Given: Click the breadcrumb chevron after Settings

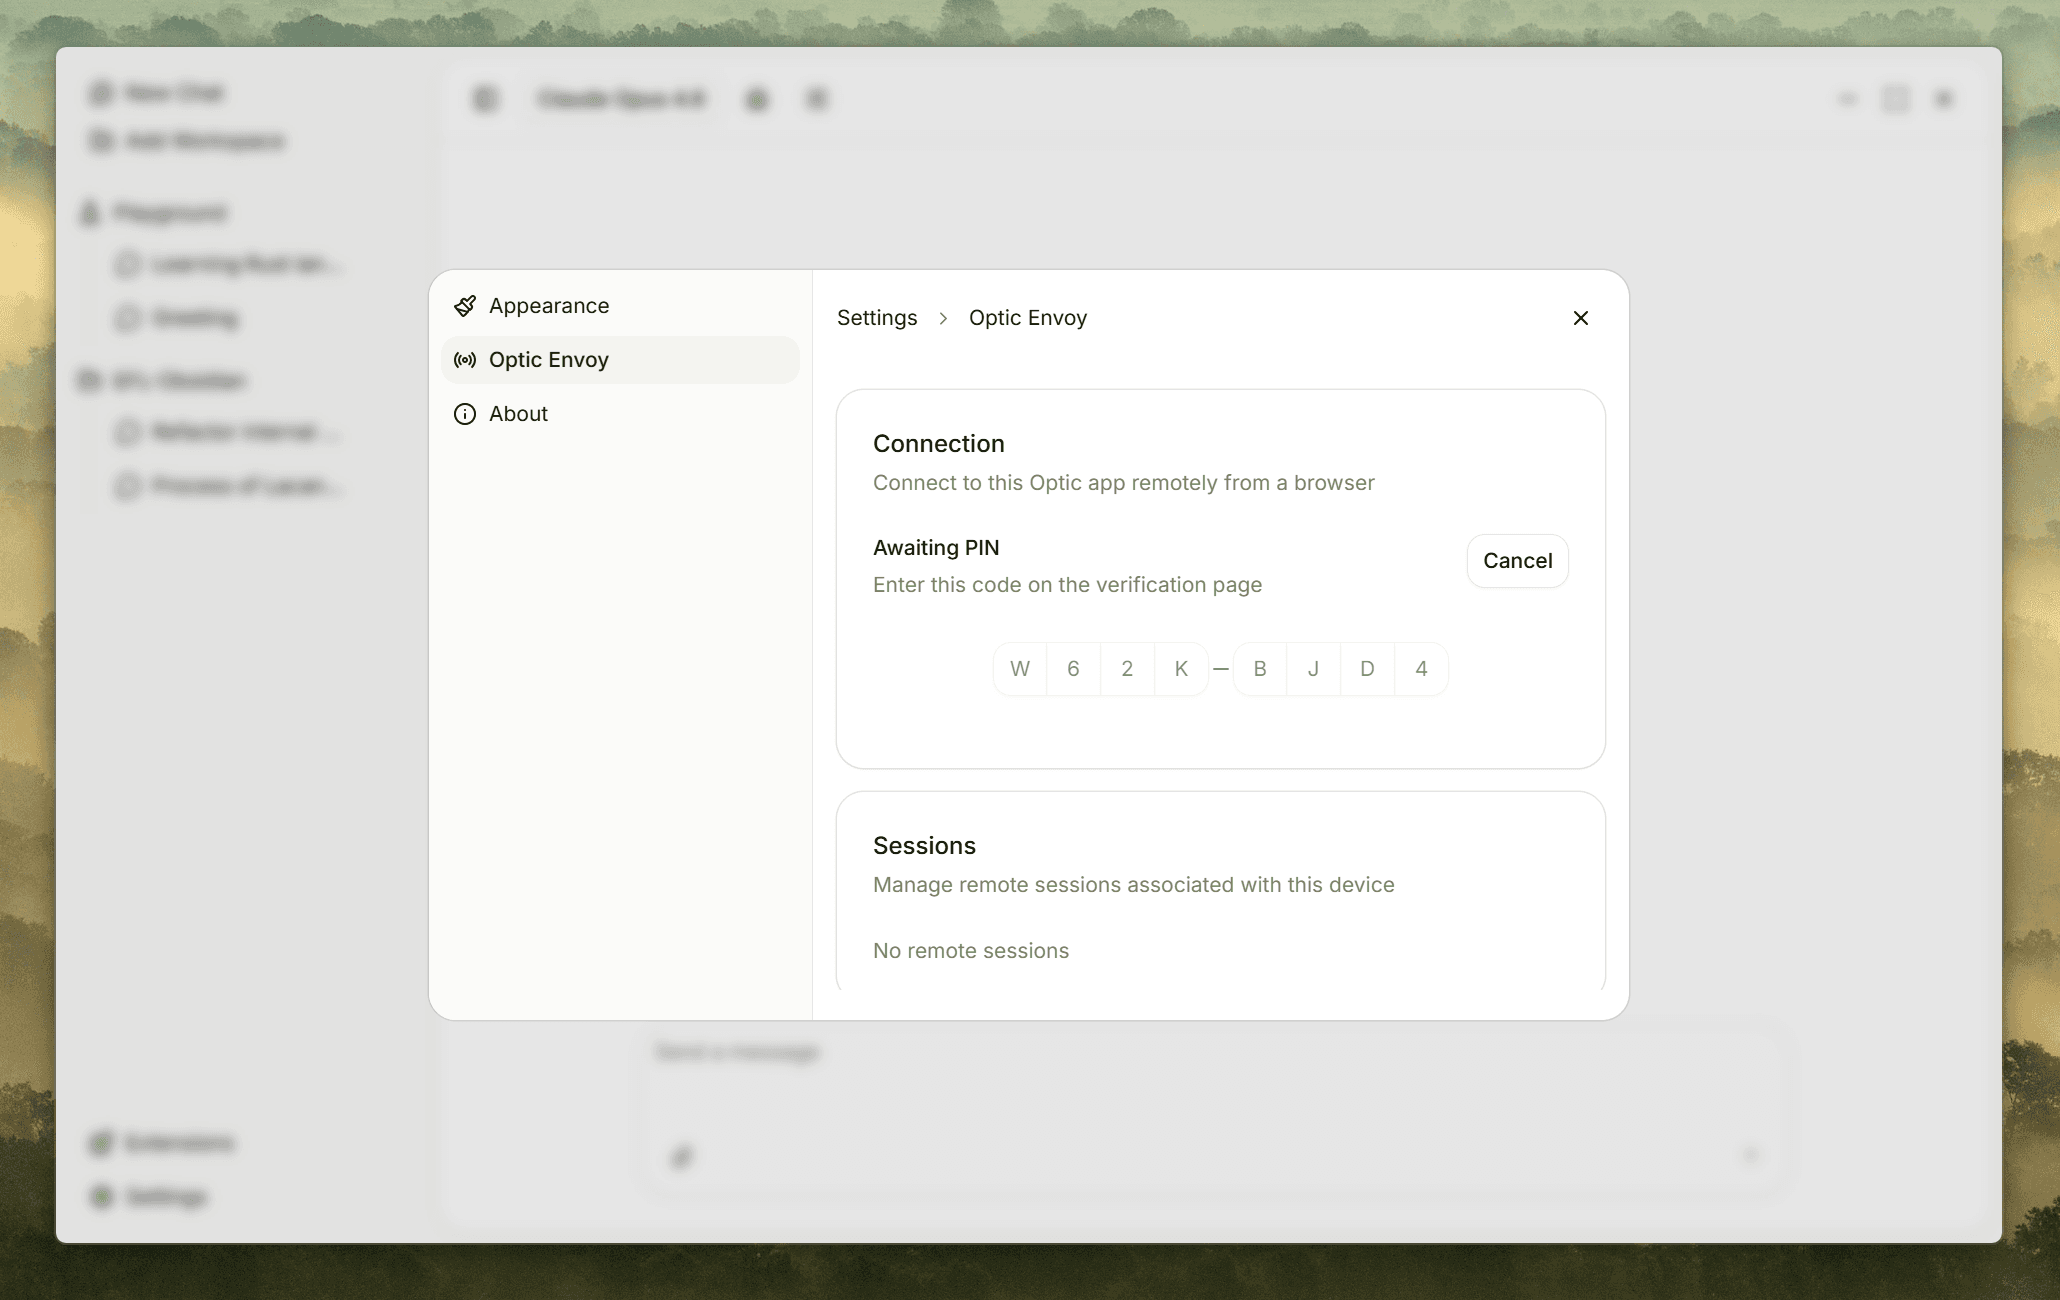Looking at the screenshot, I should [943, 318].
